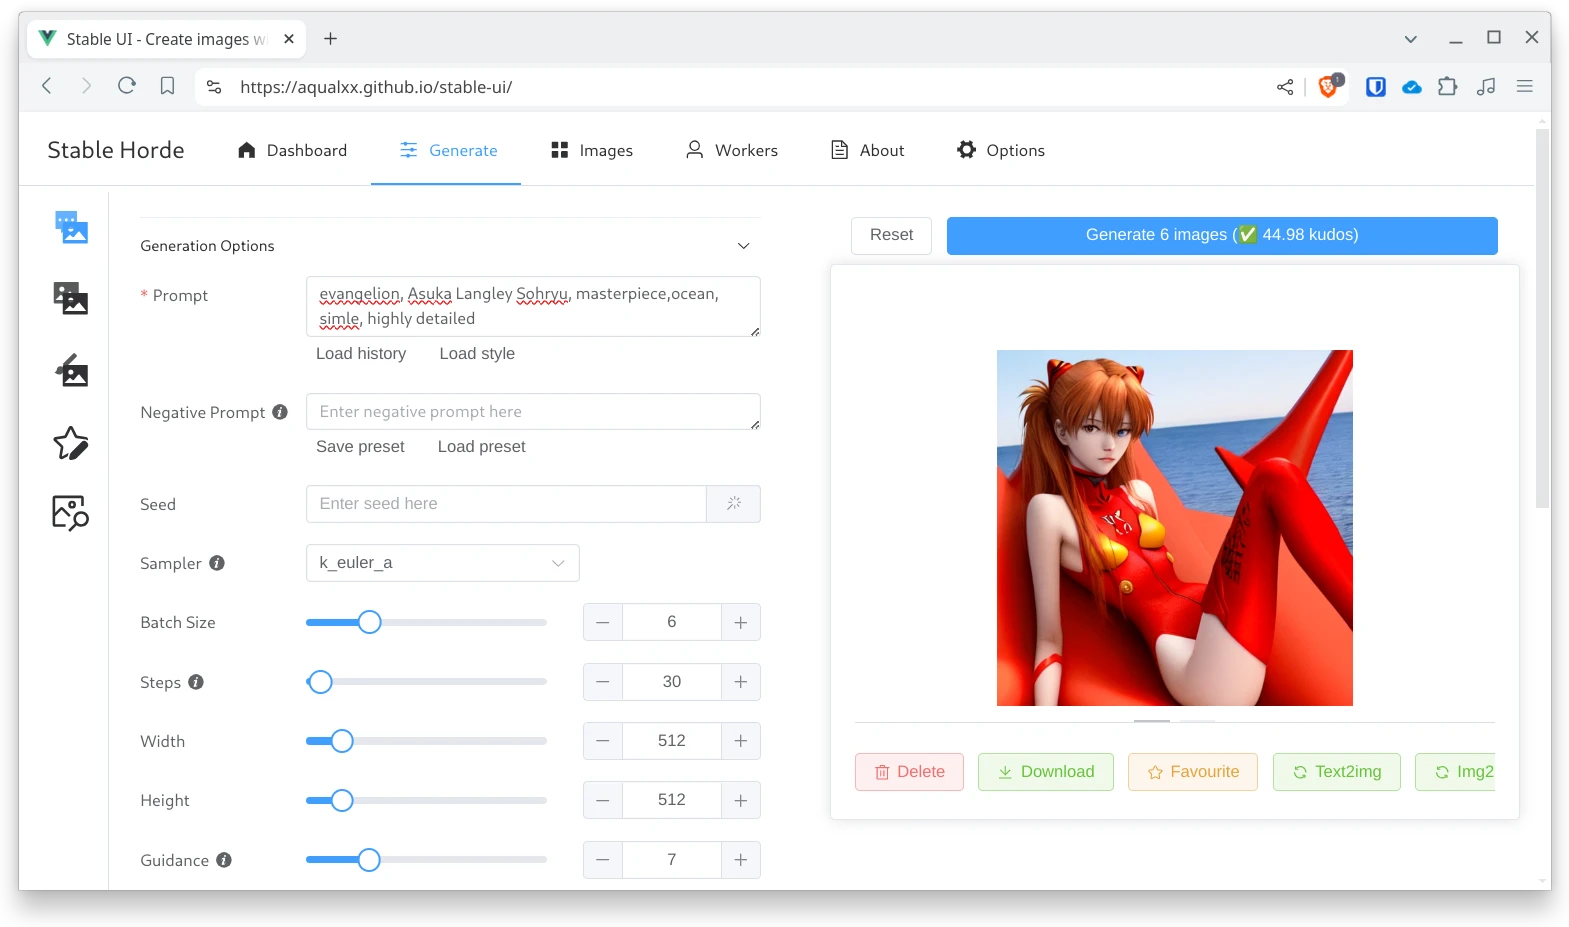The width and height of the screenshot is (1569, 927).
Task: Select the image-to-image sidebar icon
Action: pos(71,298)
